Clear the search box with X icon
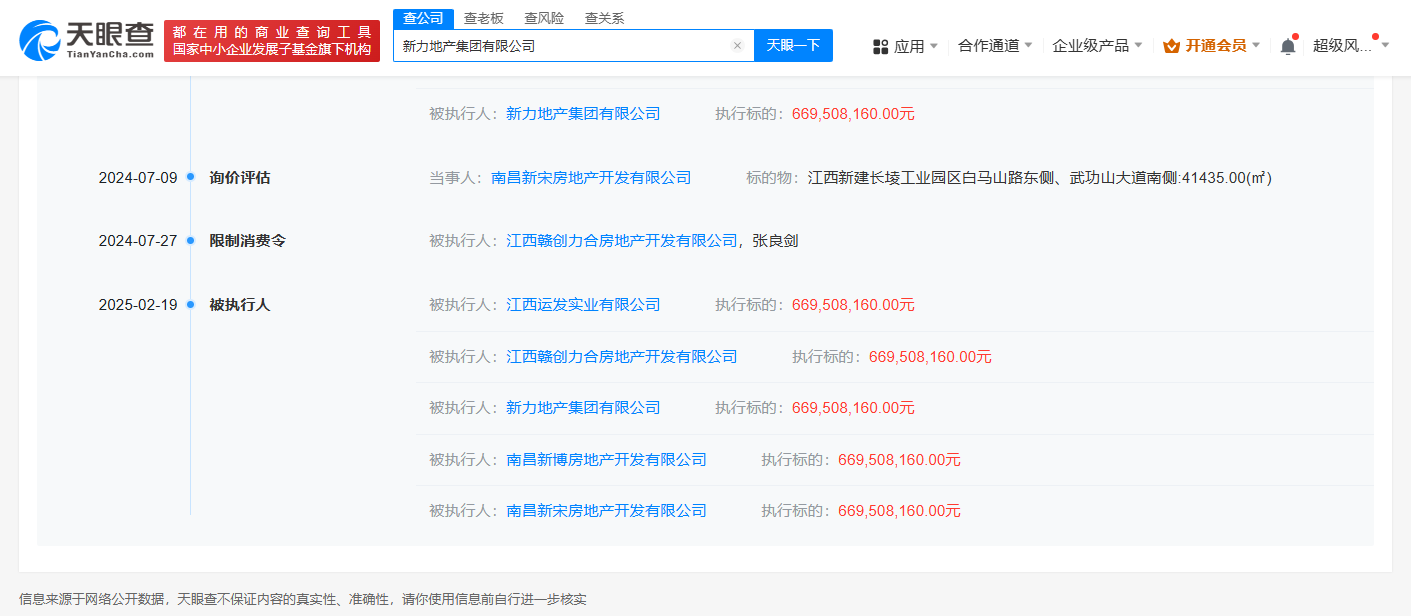This screenshot has height=616, width=1411. 737,46
